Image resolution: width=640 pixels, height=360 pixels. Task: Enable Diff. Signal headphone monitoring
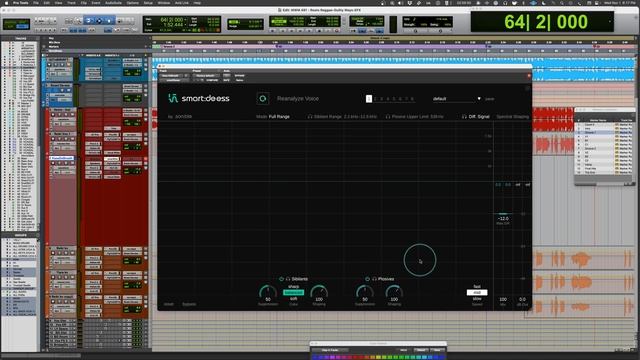pyautogui.click(x=464, y=117)
